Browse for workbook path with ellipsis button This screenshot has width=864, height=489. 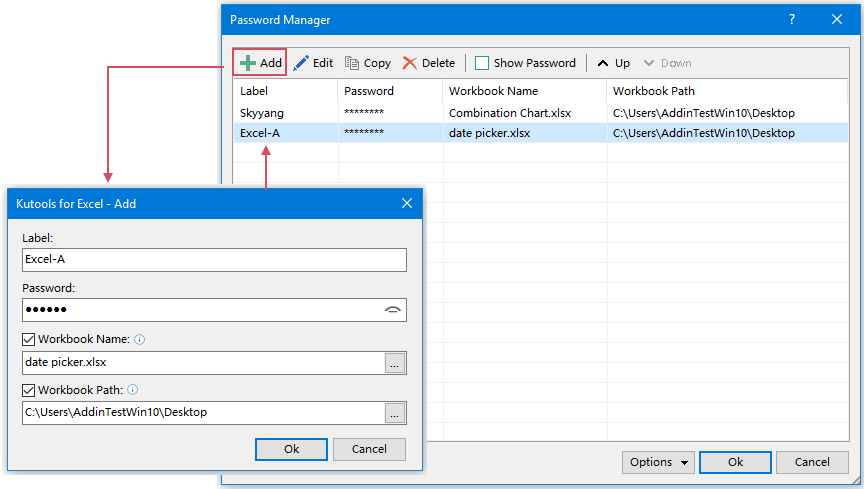(395, 413)
